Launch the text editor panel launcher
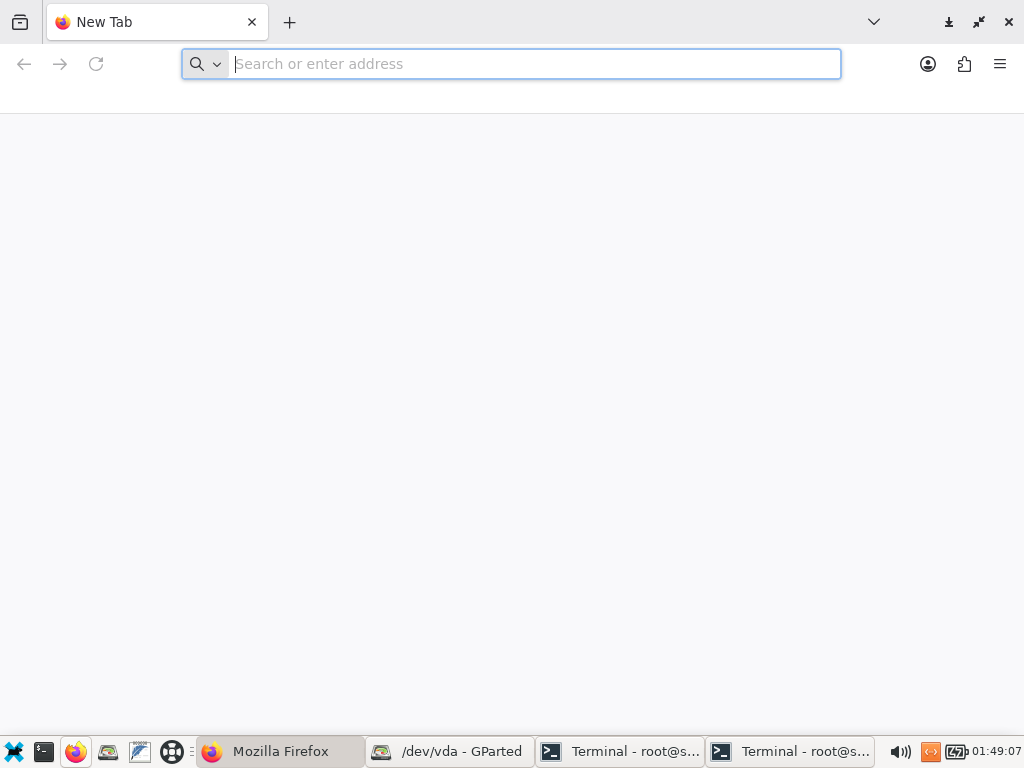1024x768 pixels. tap(140, 752)
